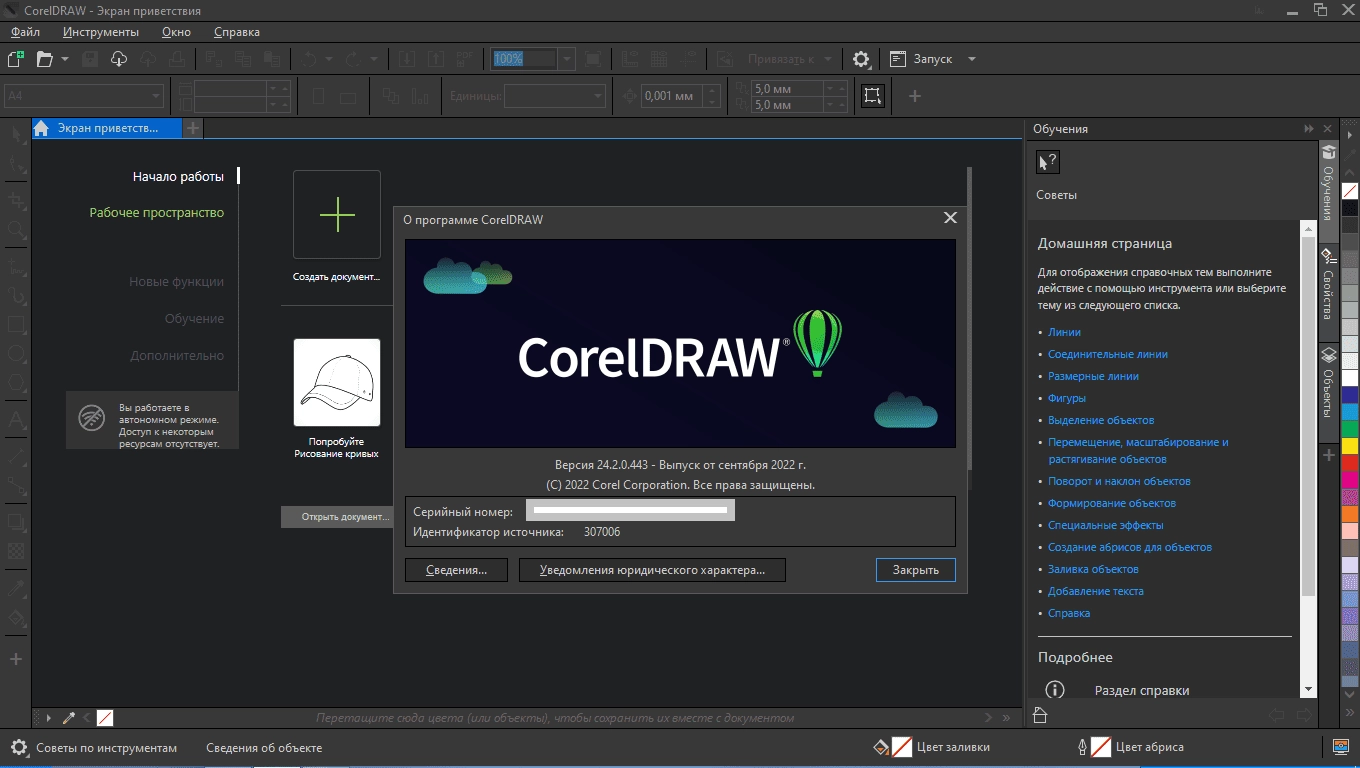Expand the dropdown arrow next to Open
1360x768 pixels.
[x=65, y=59]
